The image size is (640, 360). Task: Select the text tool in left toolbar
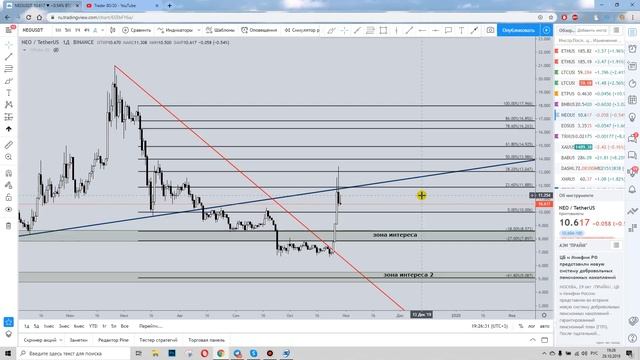(x=9, y=93)
